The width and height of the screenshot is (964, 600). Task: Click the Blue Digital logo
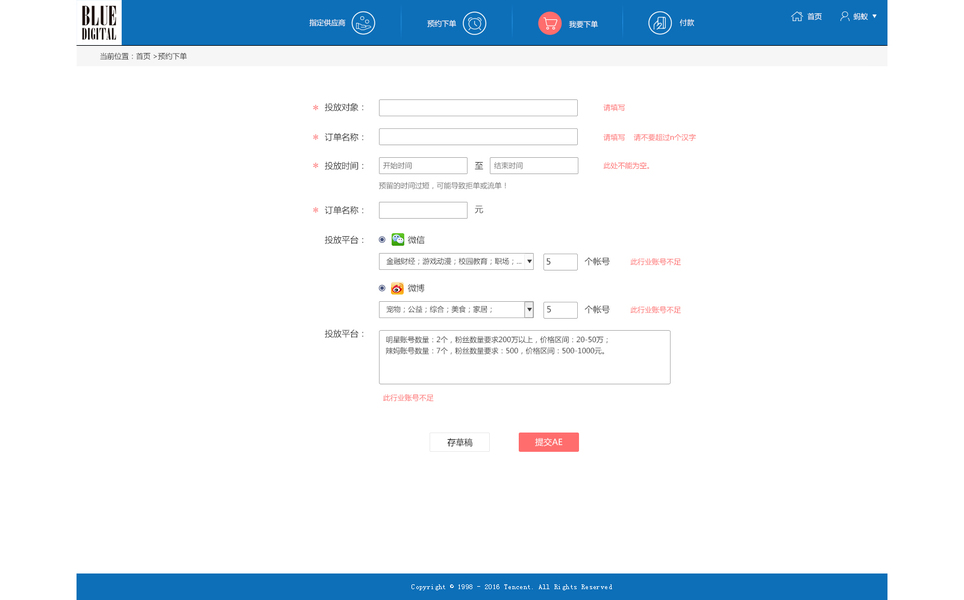[99, 23]
